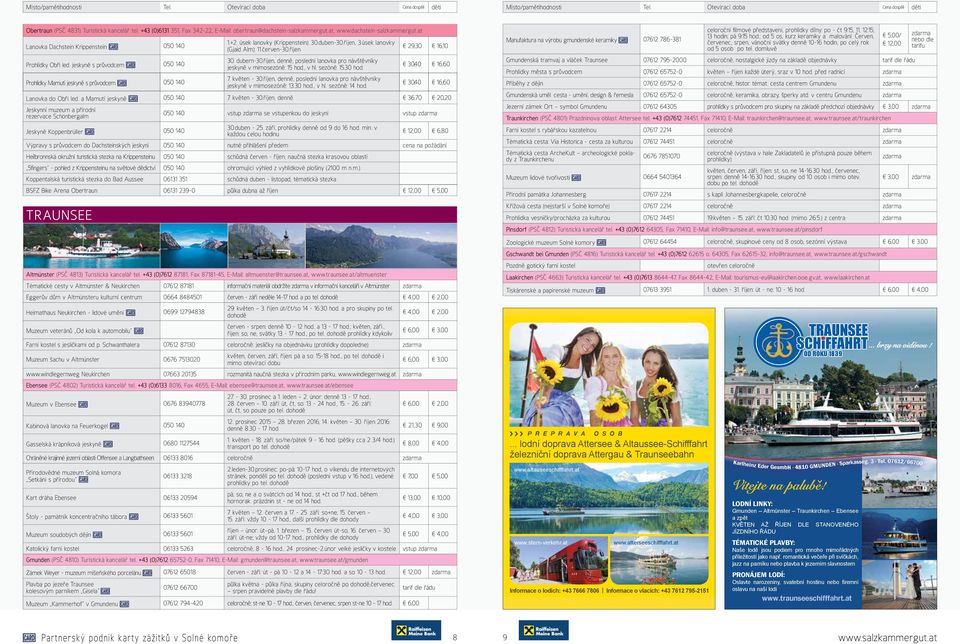Click photo of three women with sunflowers
Viewport: 960px width, 644px height.
(x=609, y=374)
